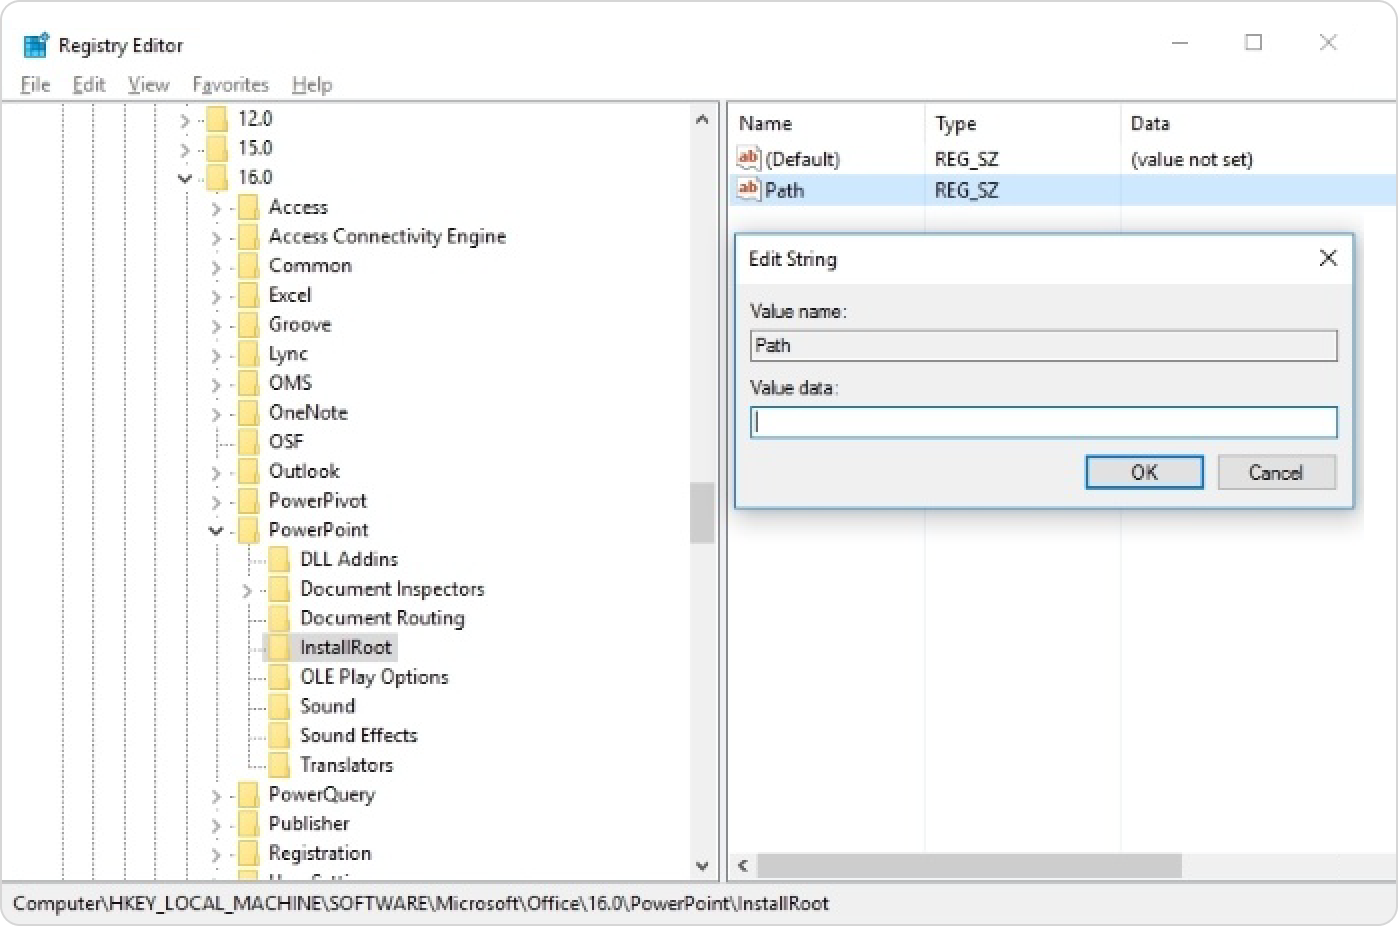1398x926 pixels.
Task: Click the folder icon beside Translators
Action: 279,765
